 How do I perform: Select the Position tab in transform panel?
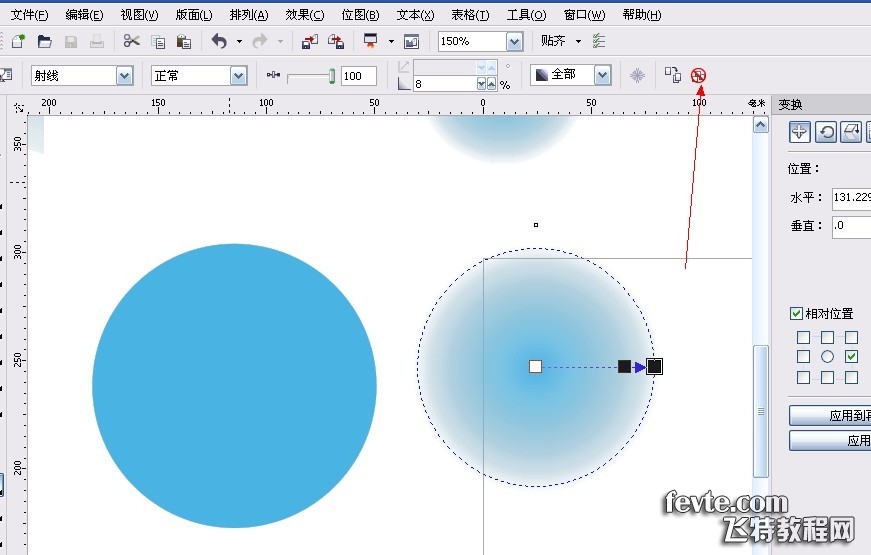coord(800,132)
